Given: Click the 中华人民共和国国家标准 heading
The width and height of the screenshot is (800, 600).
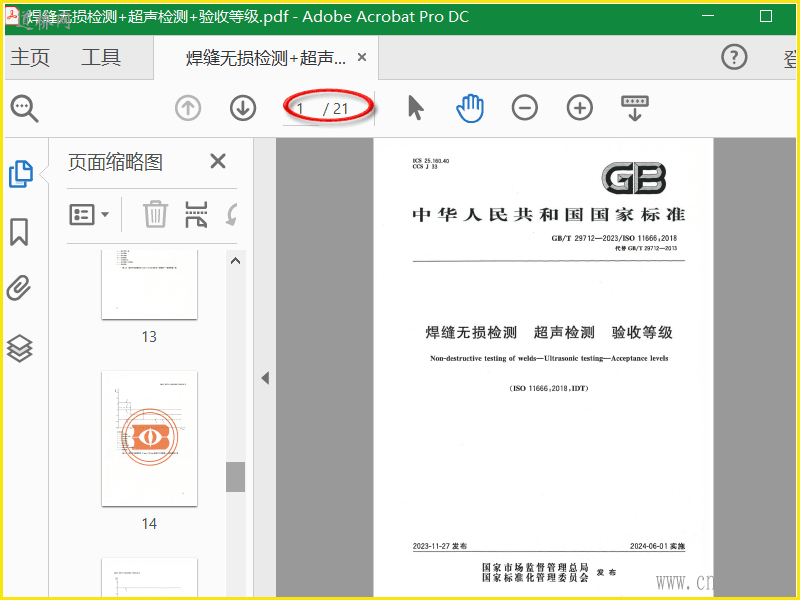Looking at the screenshot, I should coord(548,215).
